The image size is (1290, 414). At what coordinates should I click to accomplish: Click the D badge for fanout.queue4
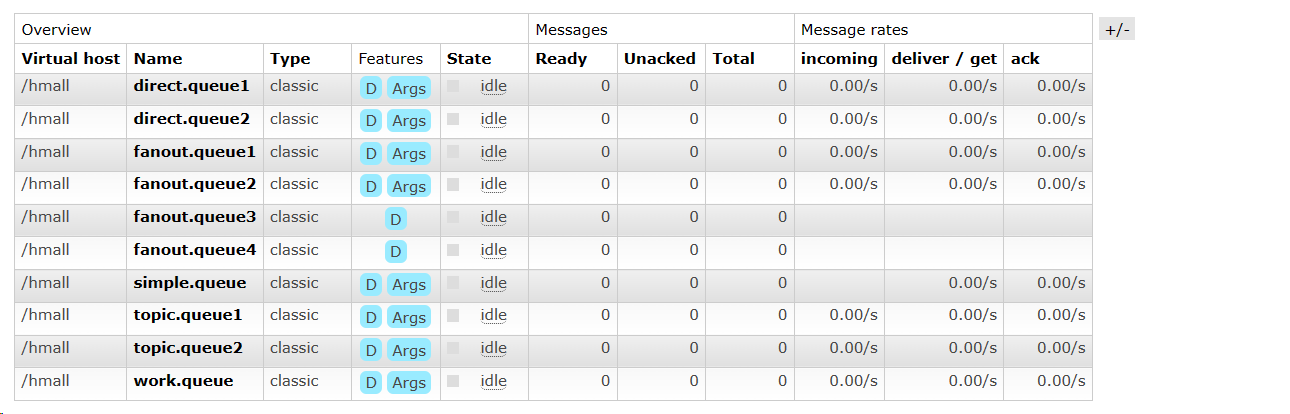[396, 252]
